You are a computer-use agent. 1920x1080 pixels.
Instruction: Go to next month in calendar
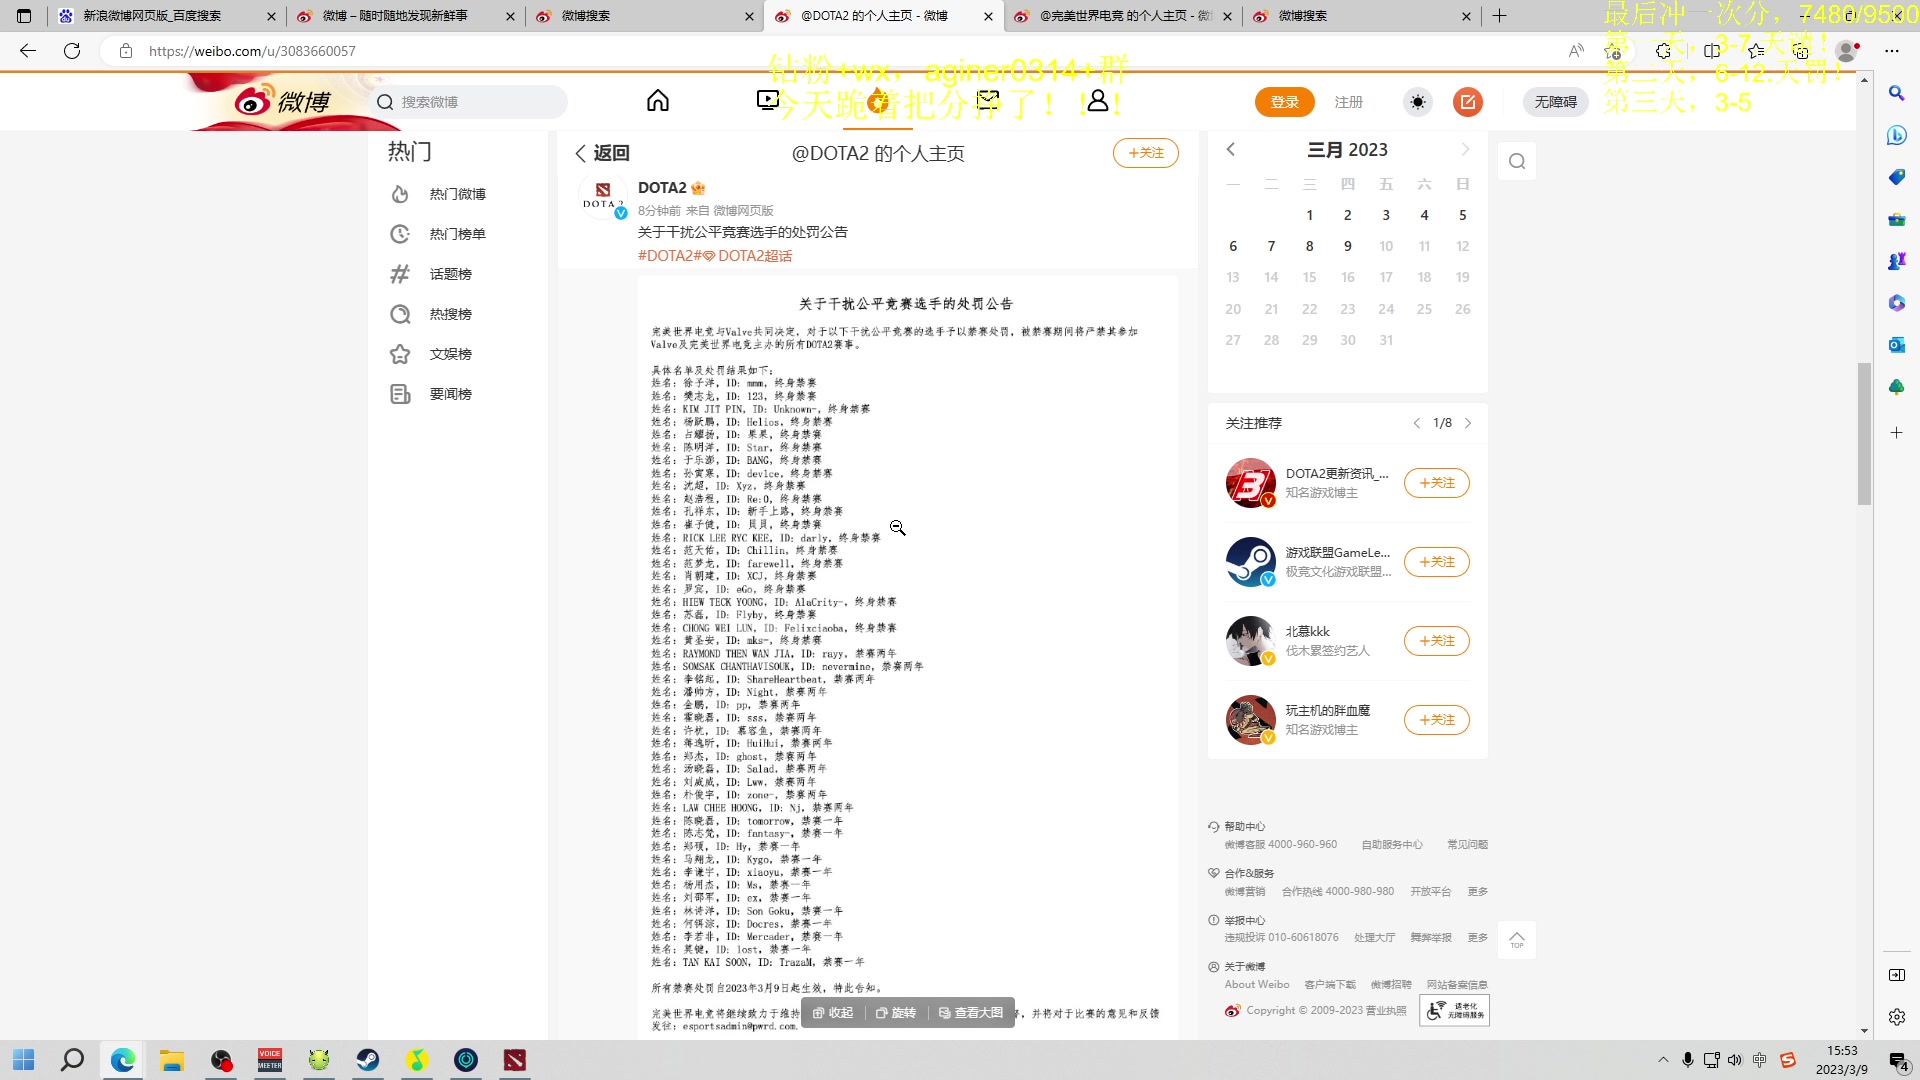click(x=1465, y=149)
